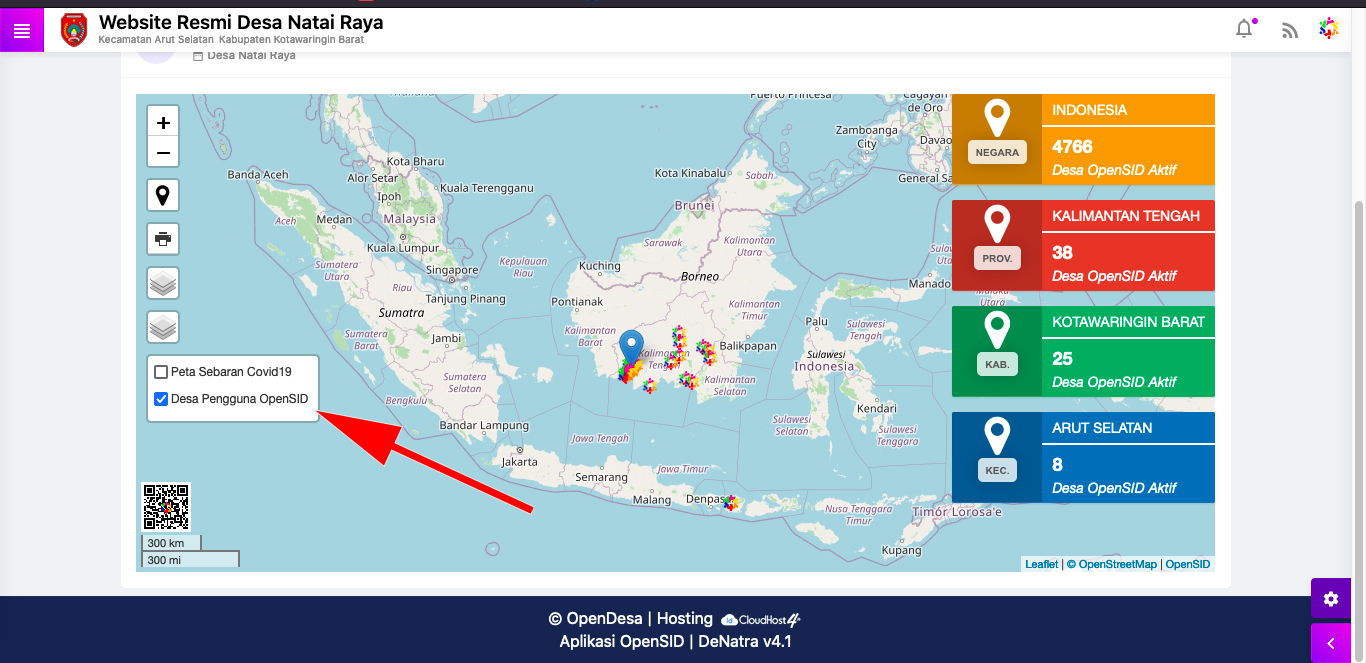Viewport: 1366px width, 663px height.
Task: Click the KALIMANTAN TENGAH card heading
Action: pyautogui.click(x=1126, y=216)
